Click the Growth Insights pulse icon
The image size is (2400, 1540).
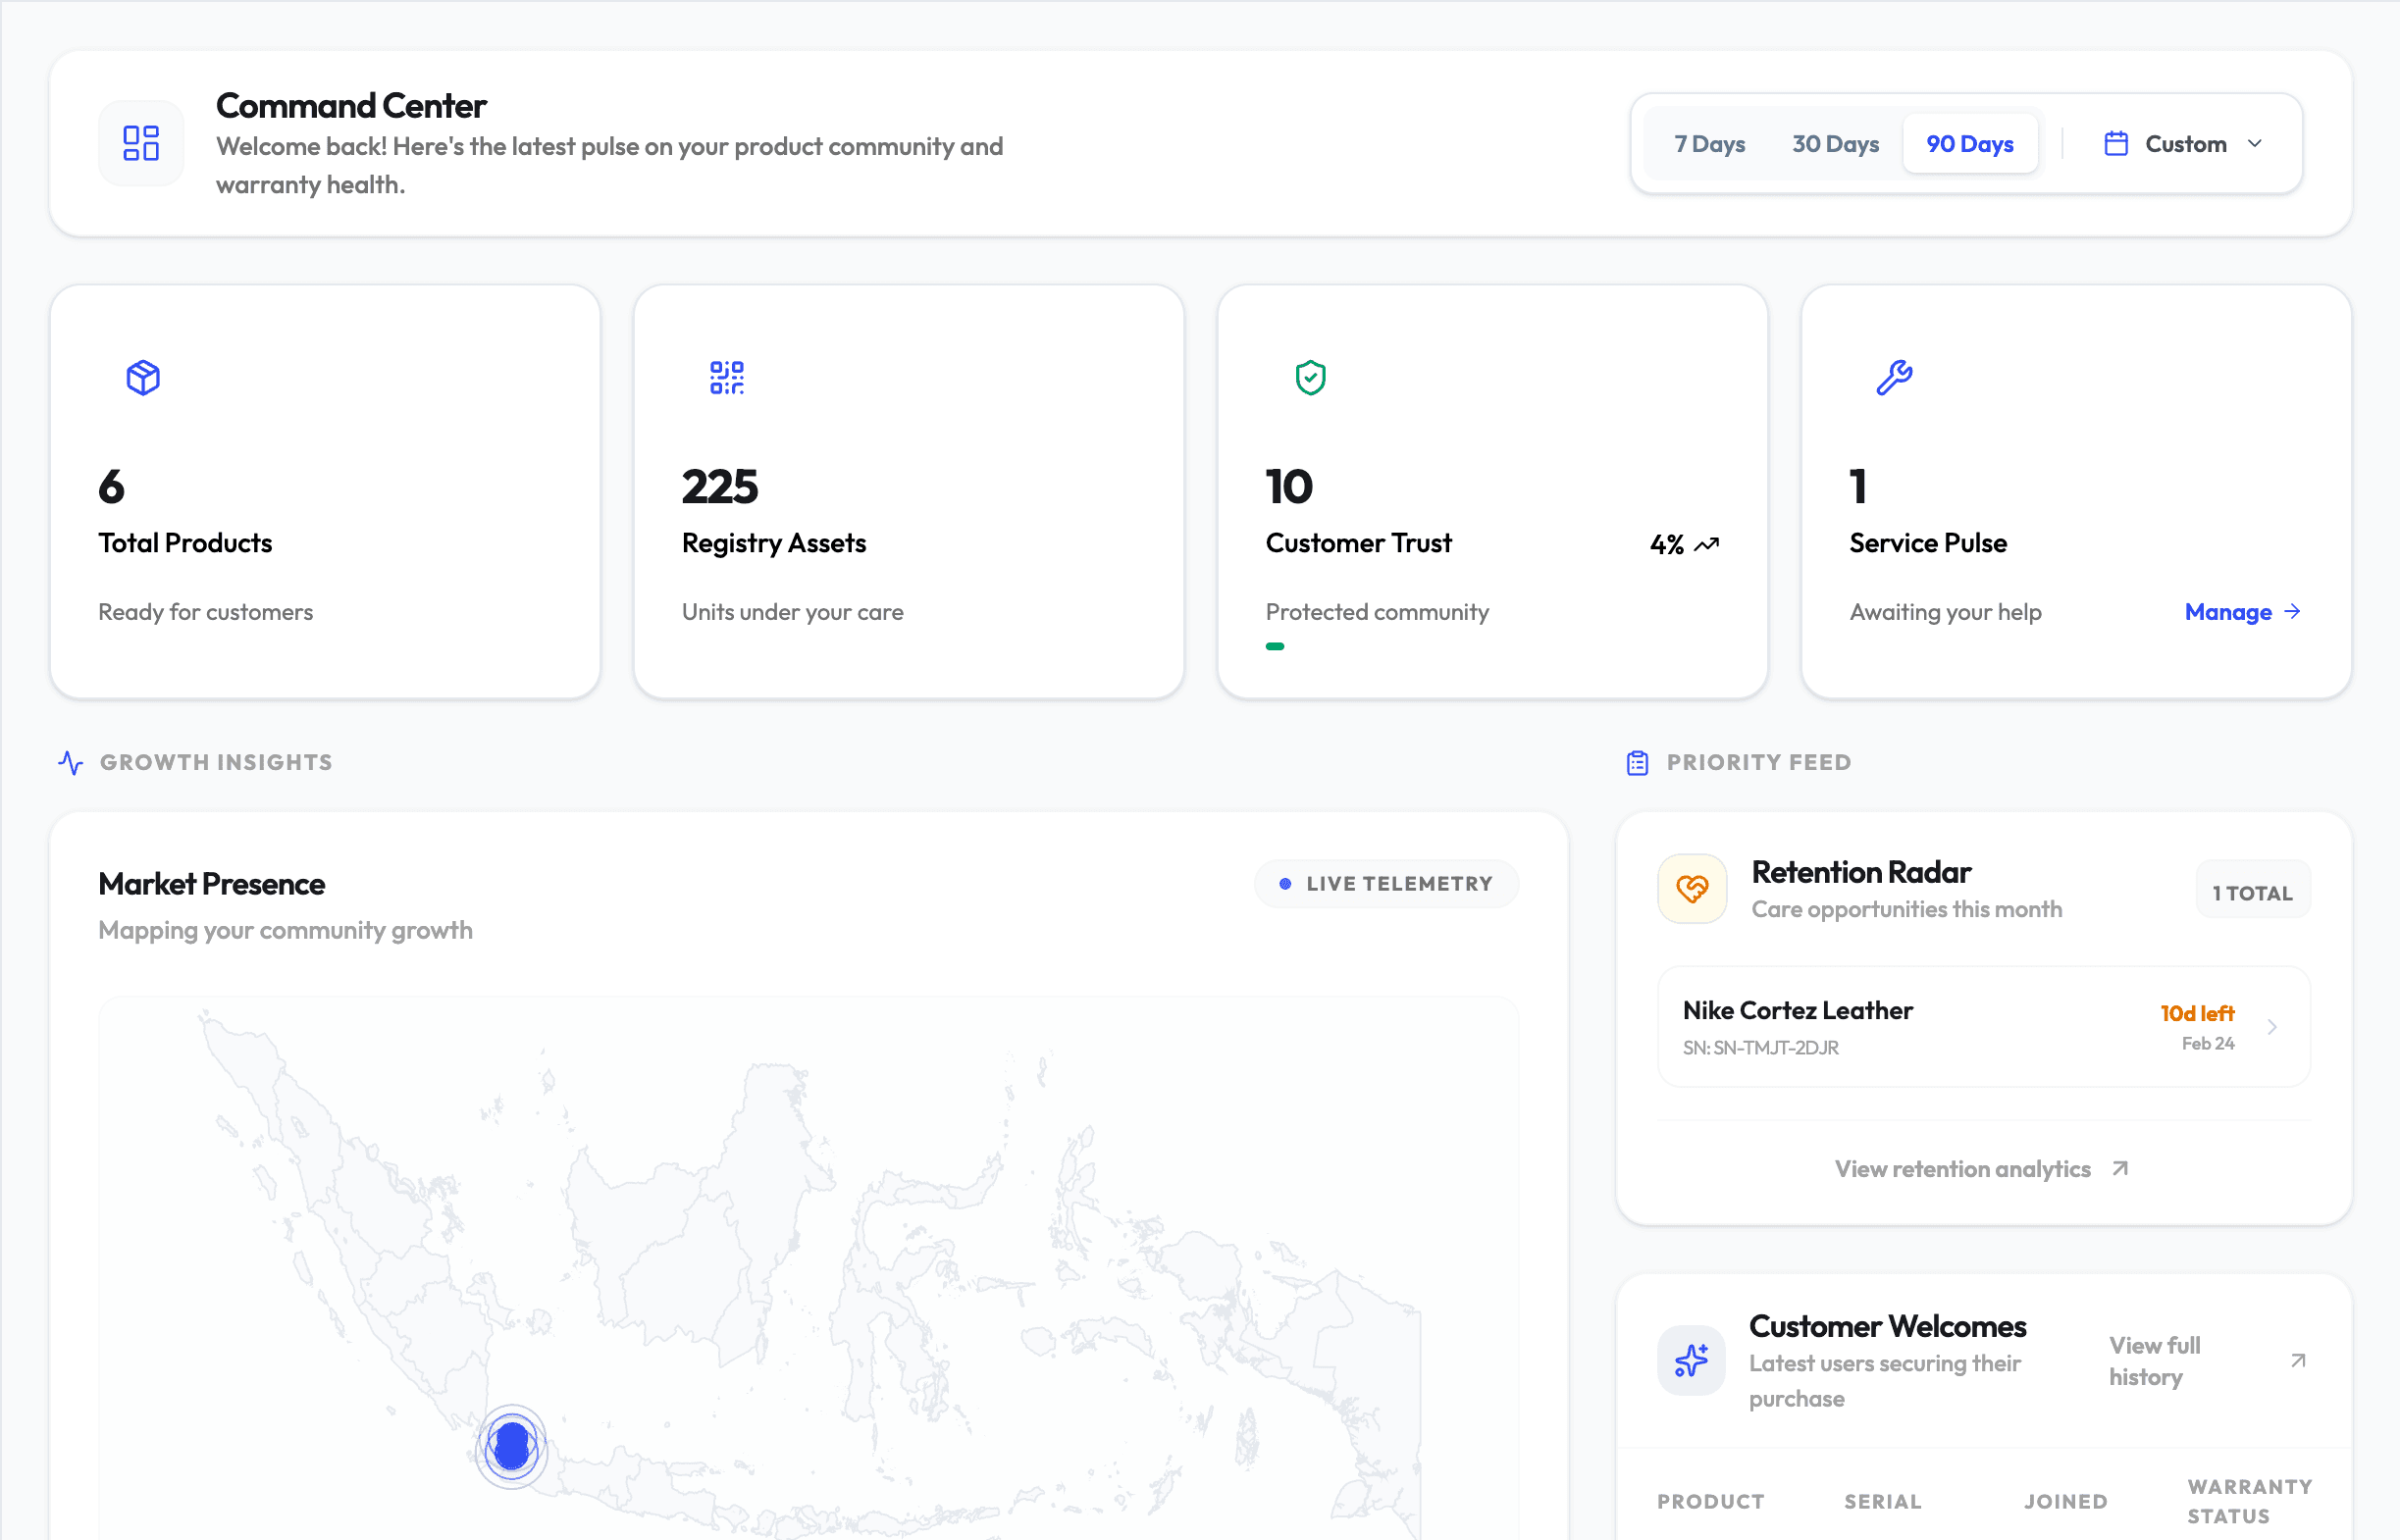(69, 762)
